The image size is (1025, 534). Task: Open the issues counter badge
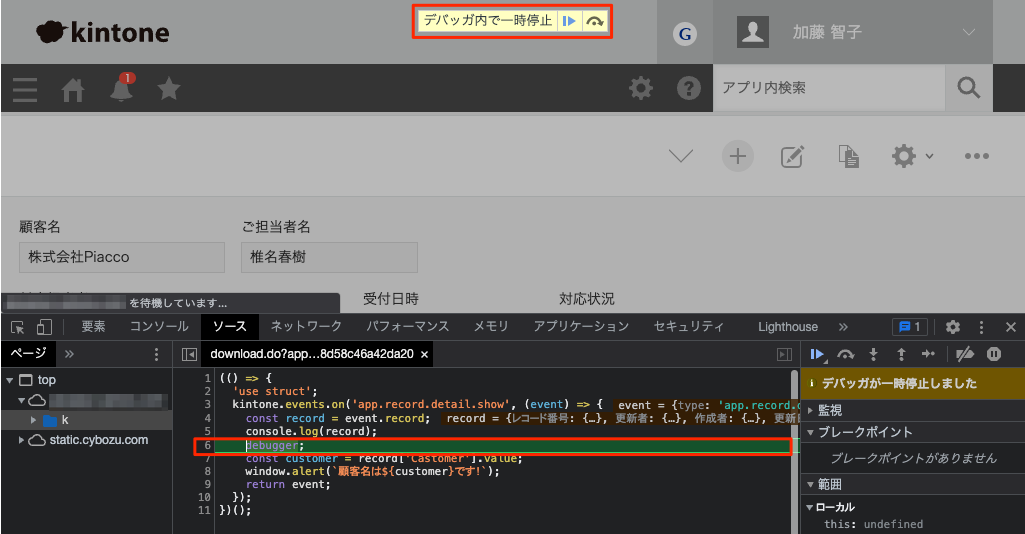[x=909, y=327]
